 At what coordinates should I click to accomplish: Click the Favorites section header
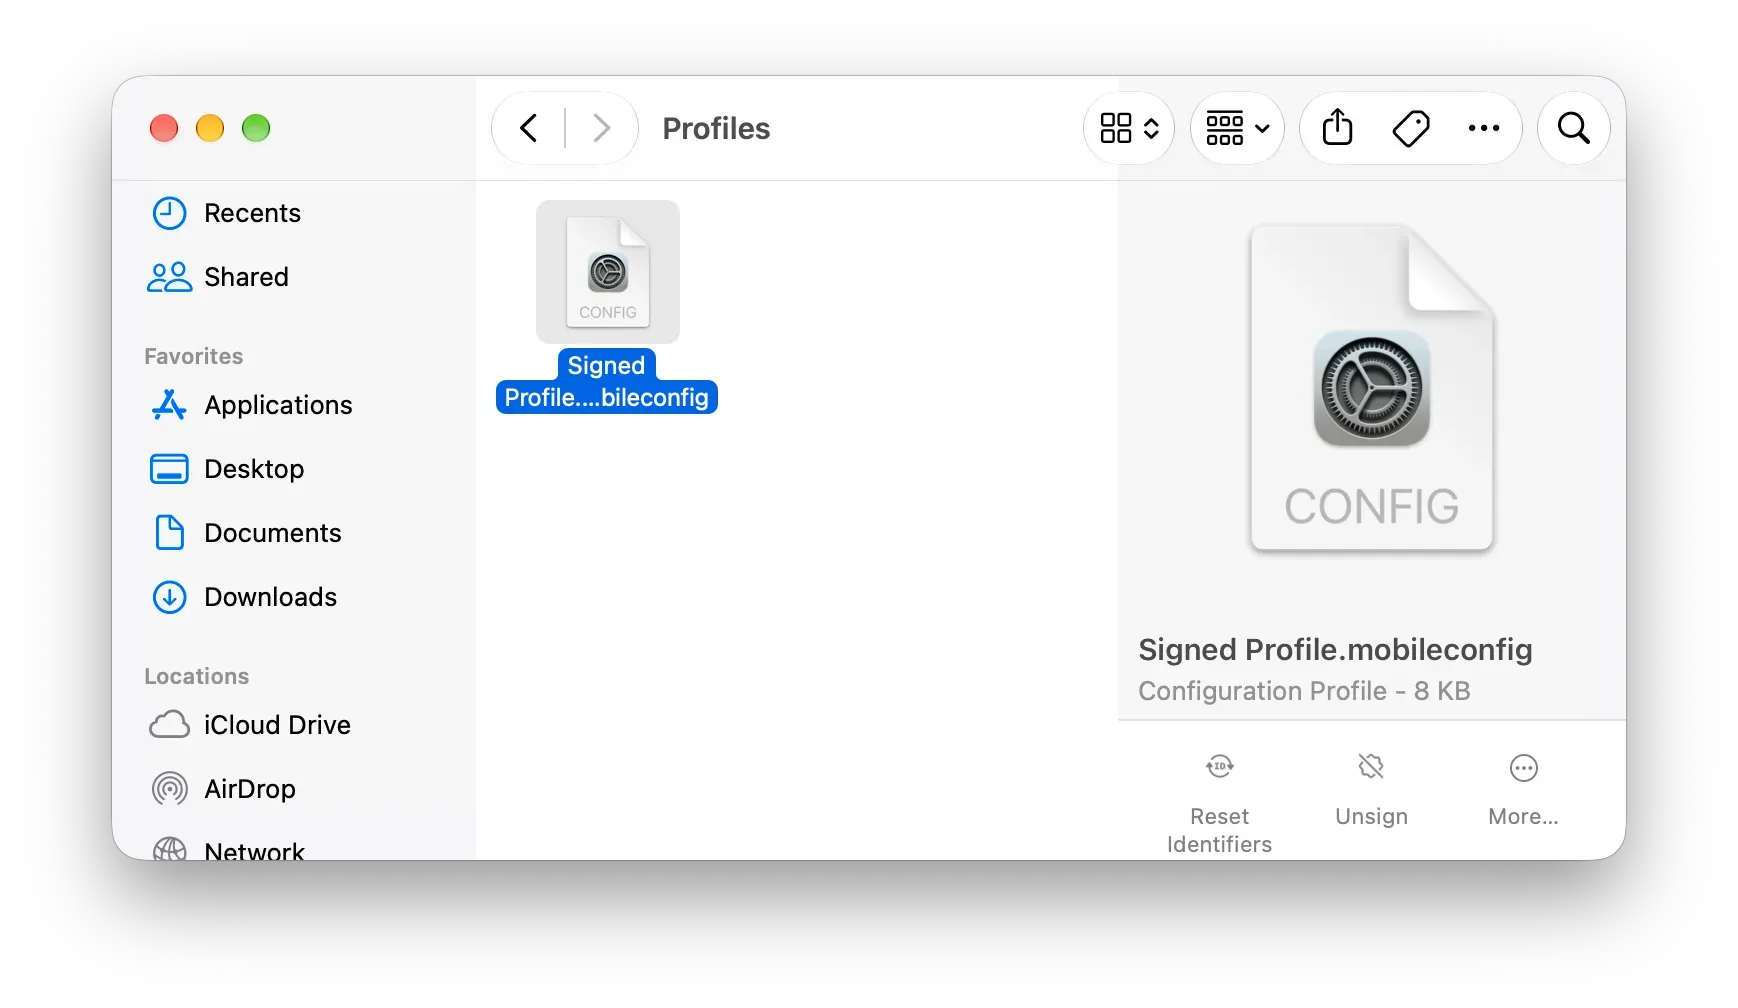(x=194, y=357)
